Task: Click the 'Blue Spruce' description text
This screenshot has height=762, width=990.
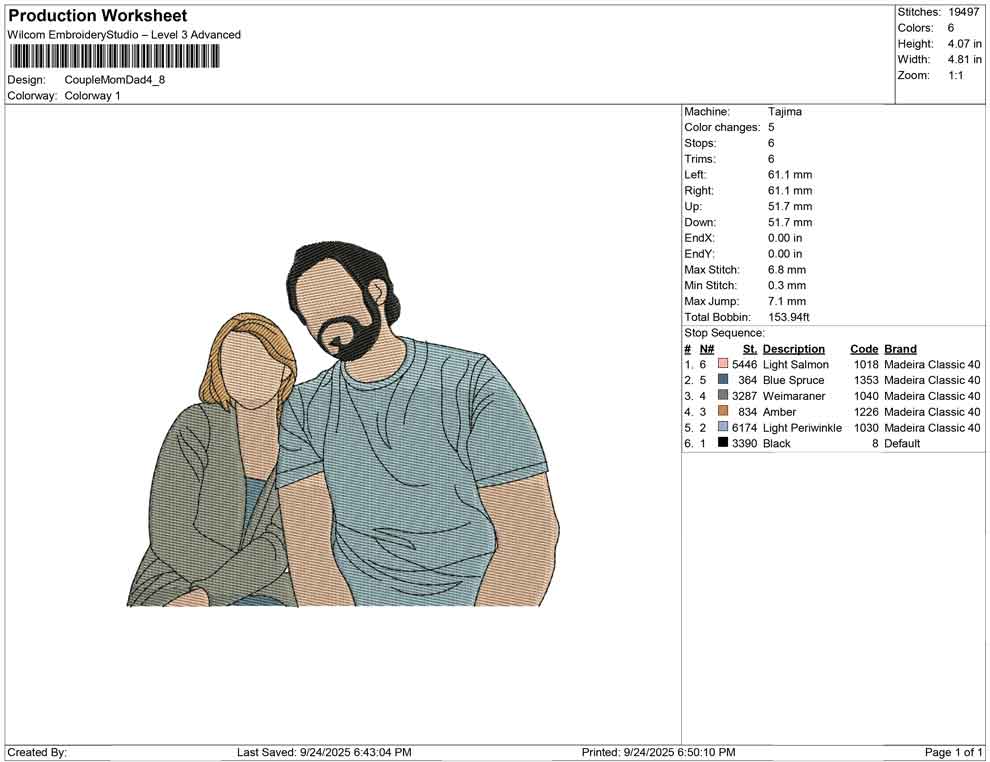Action: 794,380
